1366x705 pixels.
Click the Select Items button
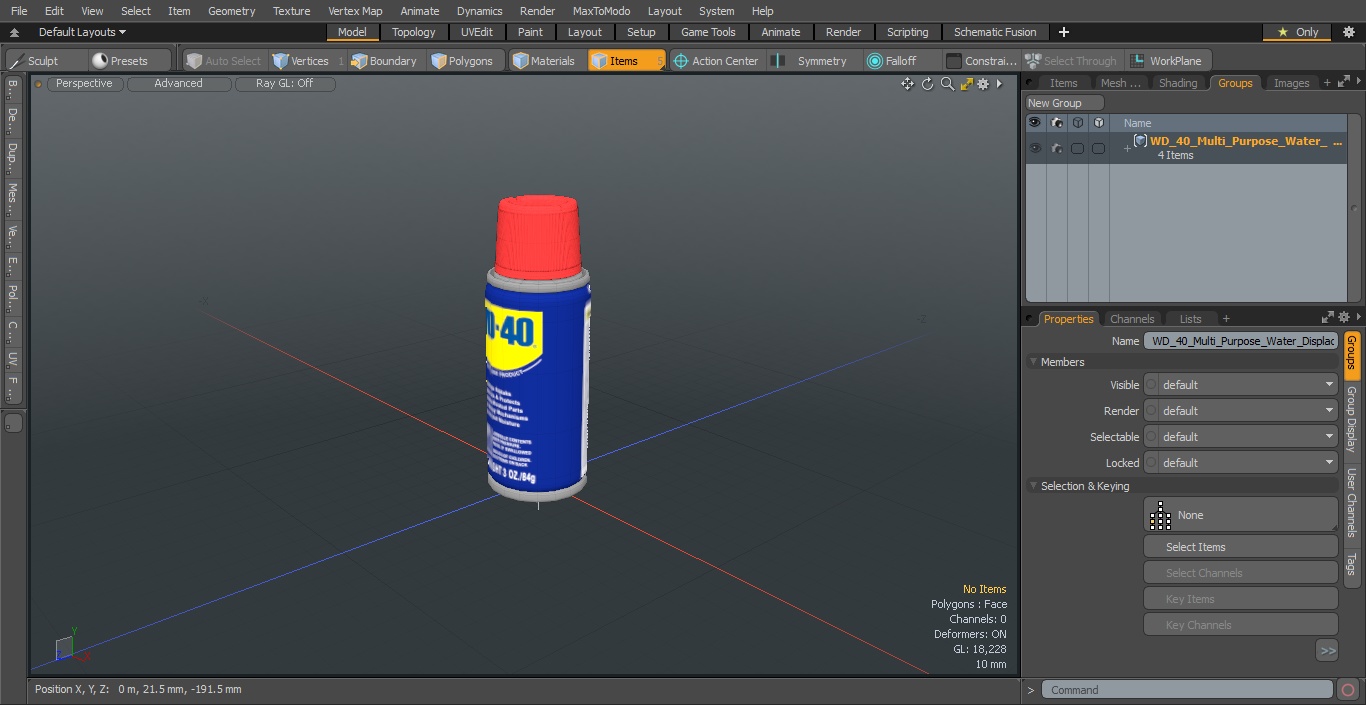(1240, 547)
